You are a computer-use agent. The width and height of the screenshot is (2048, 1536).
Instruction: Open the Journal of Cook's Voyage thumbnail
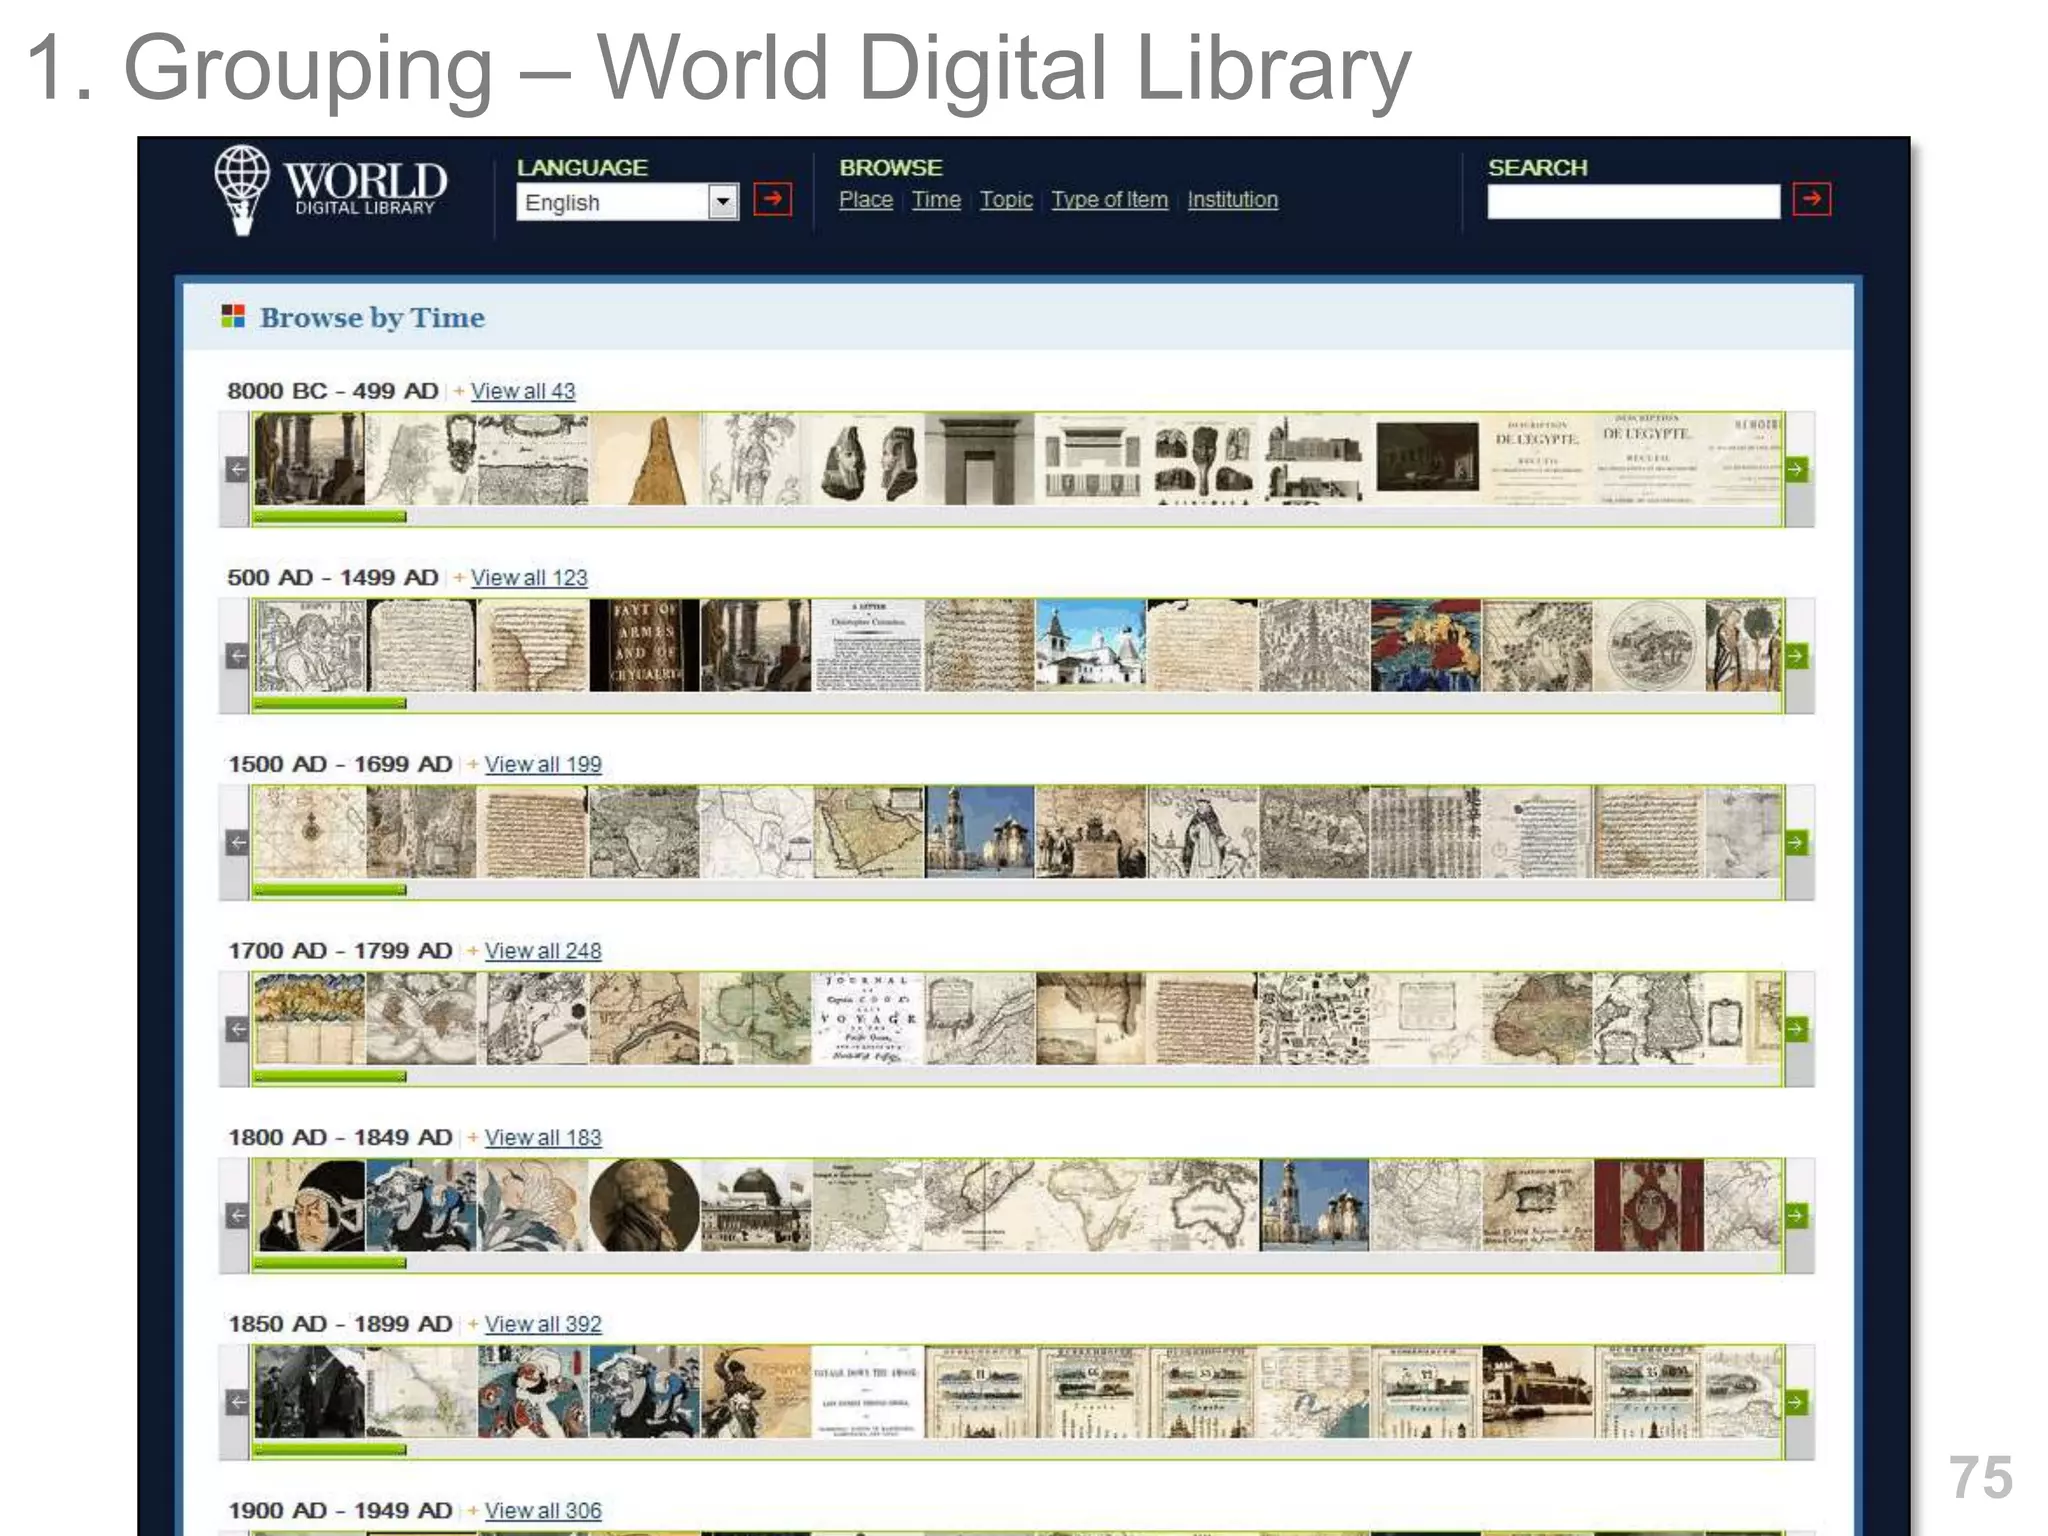tap(868, 1019)
